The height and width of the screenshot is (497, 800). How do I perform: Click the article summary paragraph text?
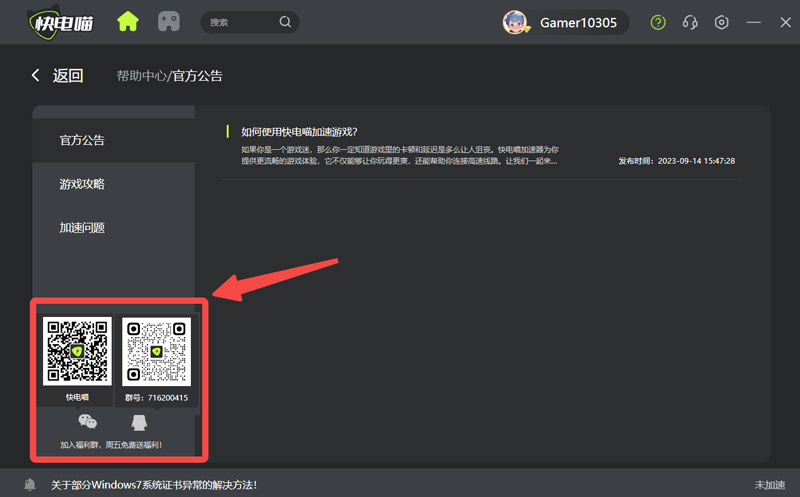pyautogui.click(x=400, y=155)
